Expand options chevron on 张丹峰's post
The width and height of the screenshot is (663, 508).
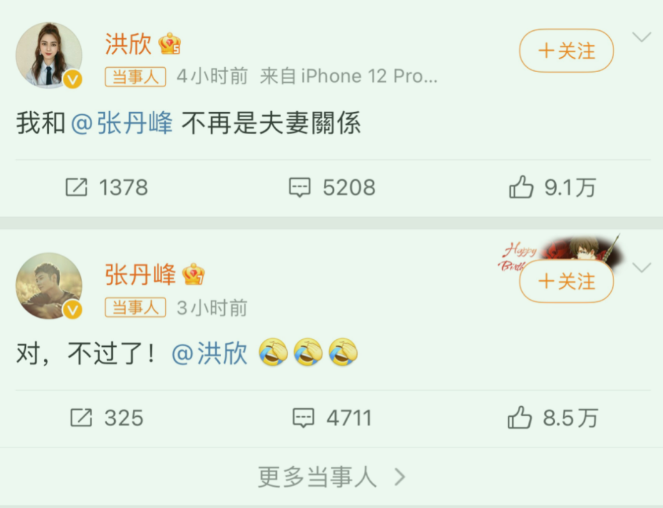(641, 268)
